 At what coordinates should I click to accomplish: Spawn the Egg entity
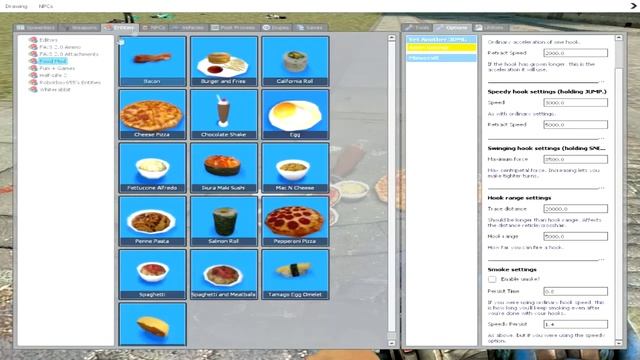pos(295,114)
